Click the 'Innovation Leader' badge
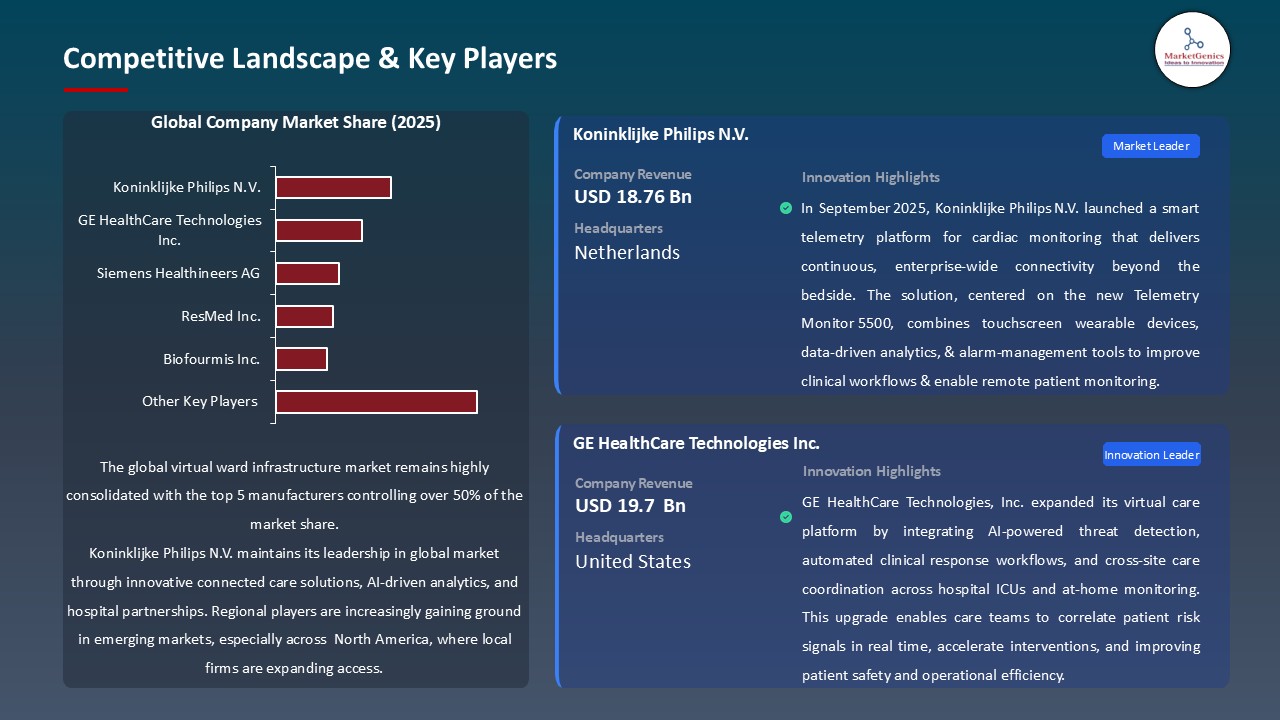This screenshot has height=720, width=1280. (x=1151, y=454)
